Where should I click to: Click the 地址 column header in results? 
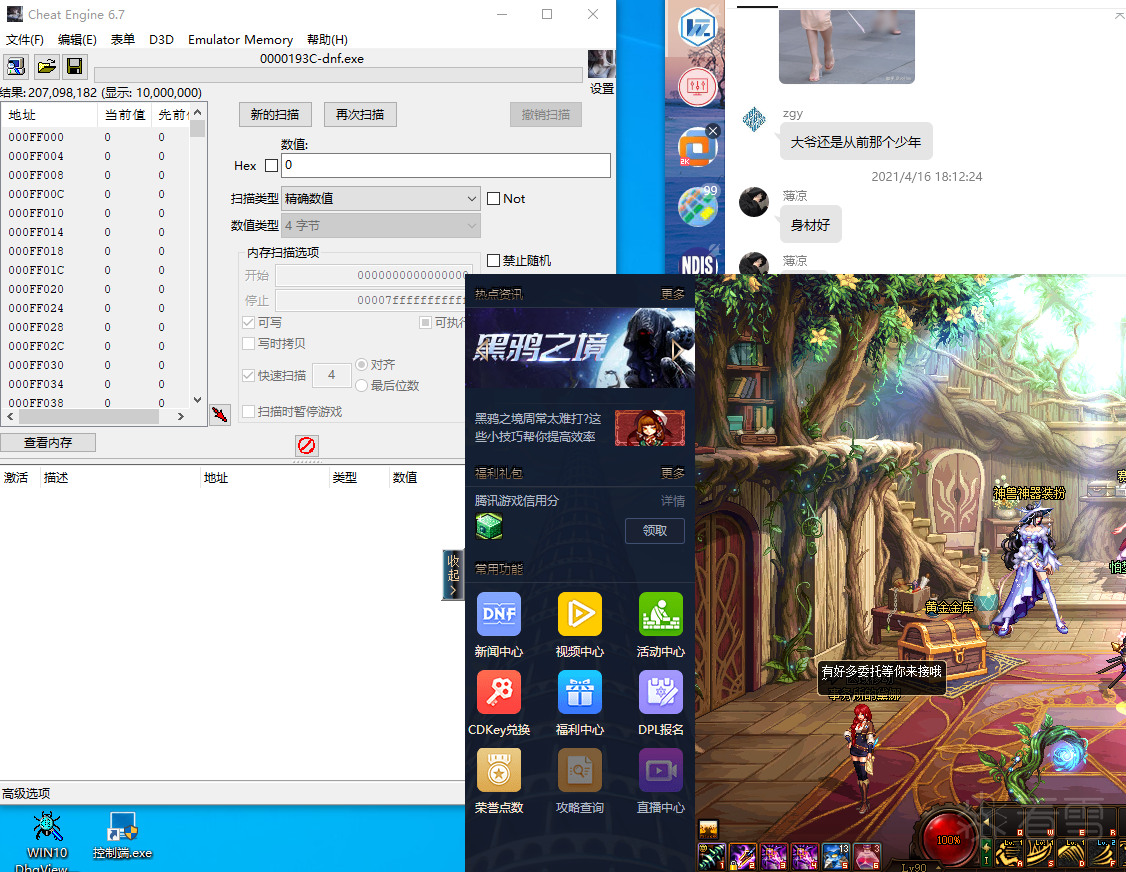pyautogui.click(x=50, y=115)
